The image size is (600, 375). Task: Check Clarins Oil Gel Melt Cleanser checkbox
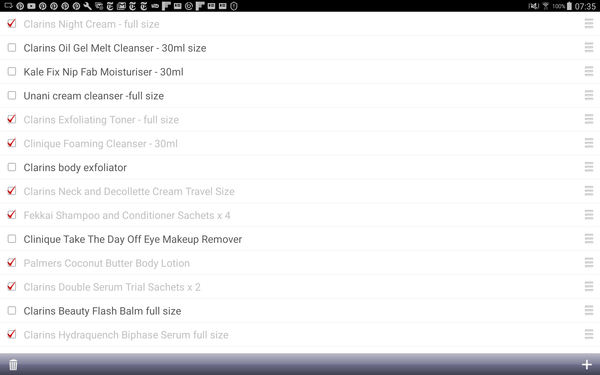point(12,47)
